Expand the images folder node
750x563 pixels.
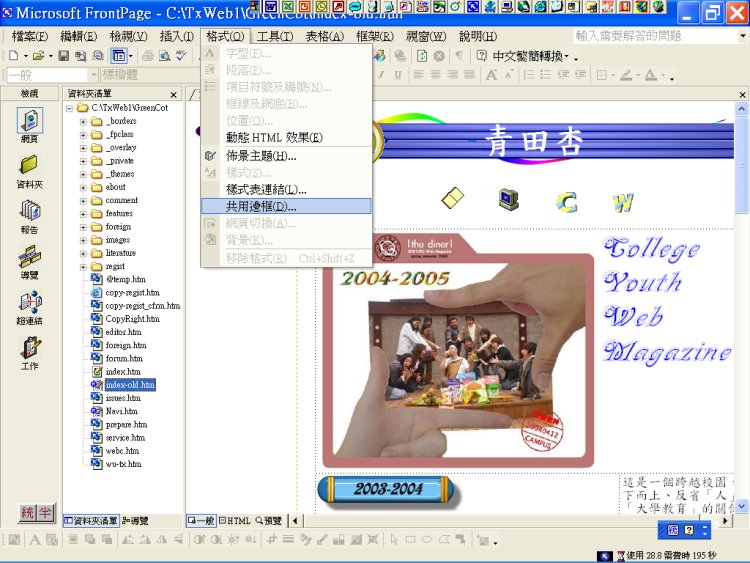[85, 240]
